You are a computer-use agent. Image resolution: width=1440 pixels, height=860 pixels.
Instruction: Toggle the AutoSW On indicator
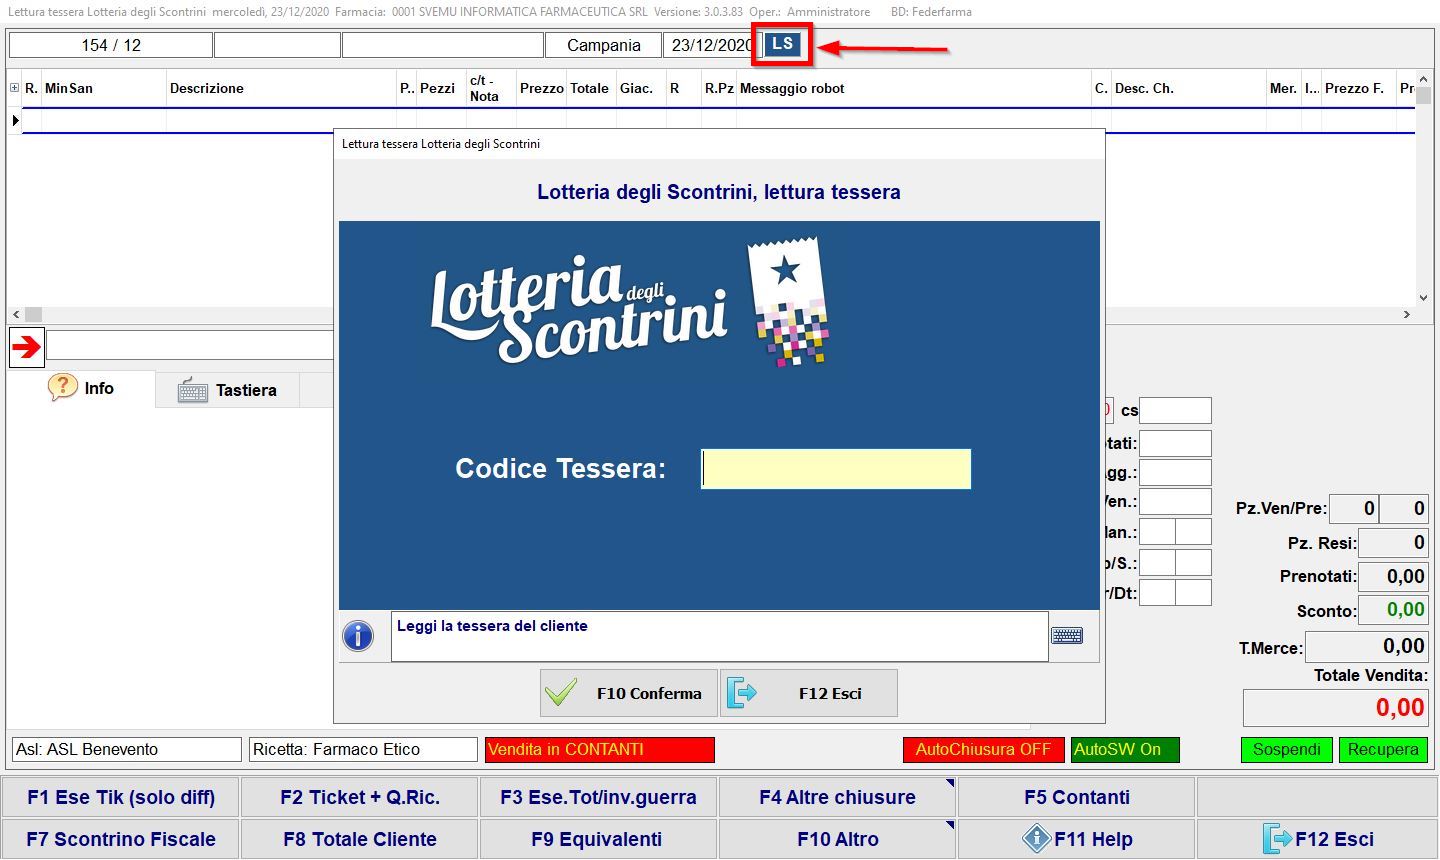pos(1125,750)
